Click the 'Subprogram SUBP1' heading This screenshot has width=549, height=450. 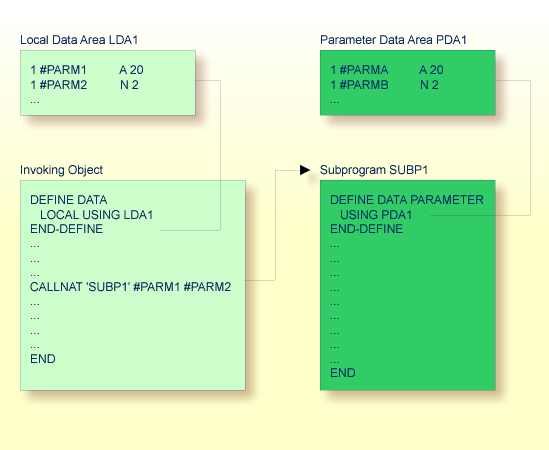tap(374, 170)
